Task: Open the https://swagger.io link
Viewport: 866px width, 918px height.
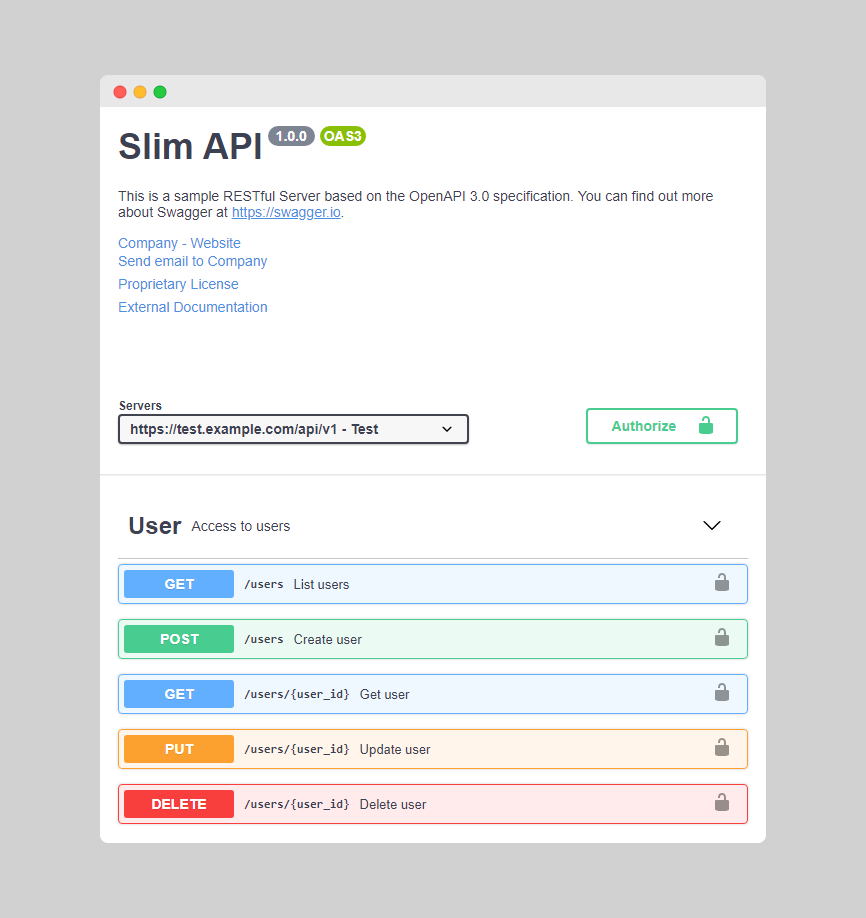Action: coord(286,213)
